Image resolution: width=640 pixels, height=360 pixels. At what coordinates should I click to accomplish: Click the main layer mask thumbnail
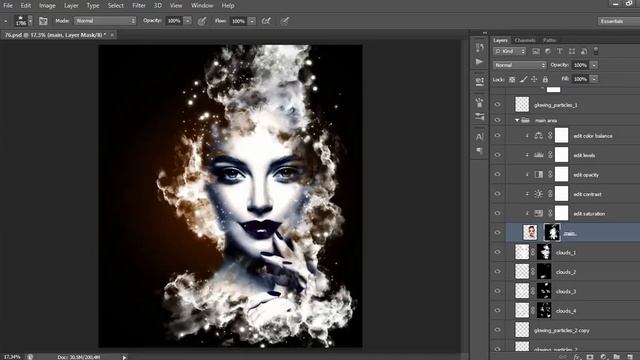(x=552, y=233)
